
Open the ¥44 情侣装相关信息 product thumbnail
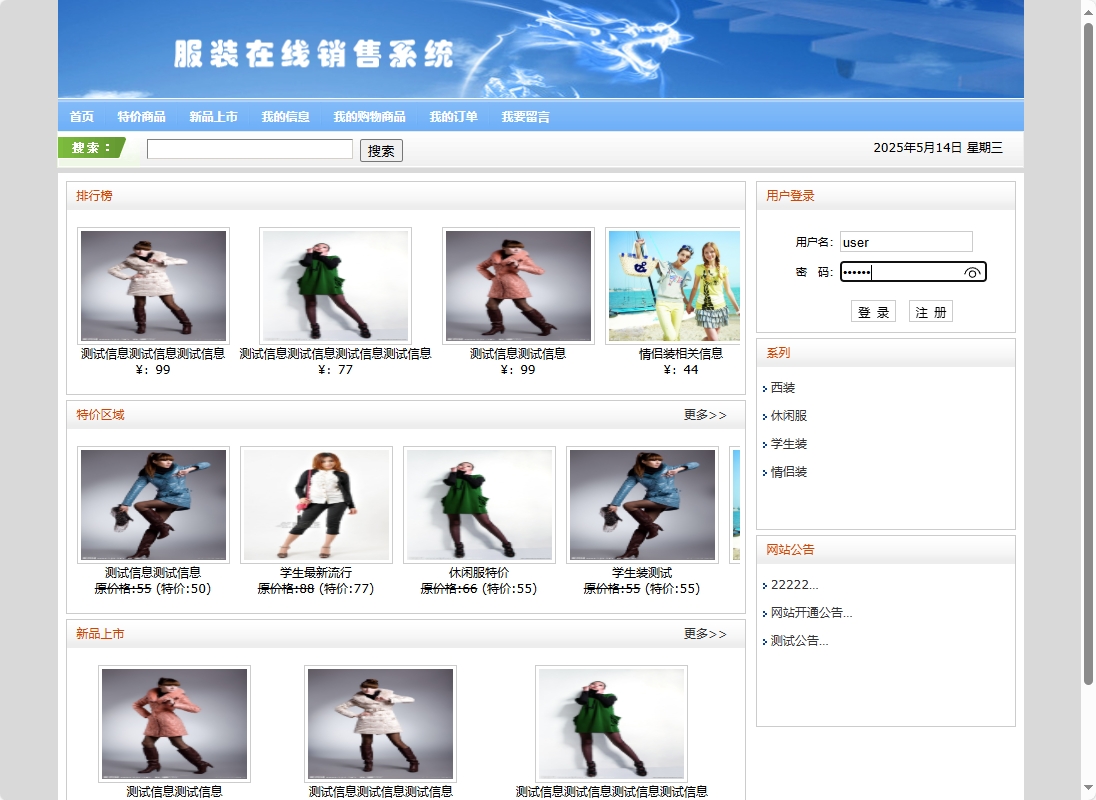click(673, 285)
